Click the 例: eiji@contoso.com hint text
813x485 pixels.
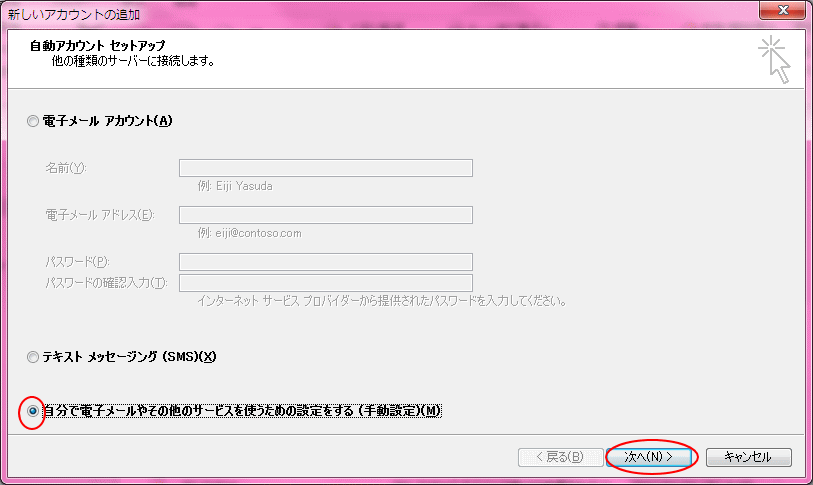click(x=249, y=233)
